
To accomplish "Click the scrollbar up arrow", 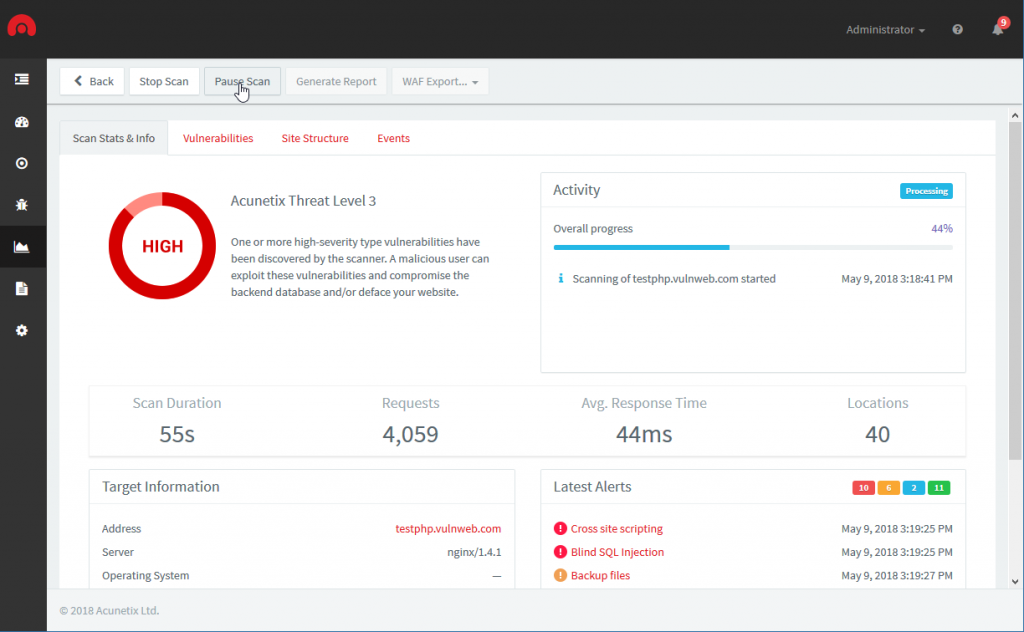I will pos(1015,116).
